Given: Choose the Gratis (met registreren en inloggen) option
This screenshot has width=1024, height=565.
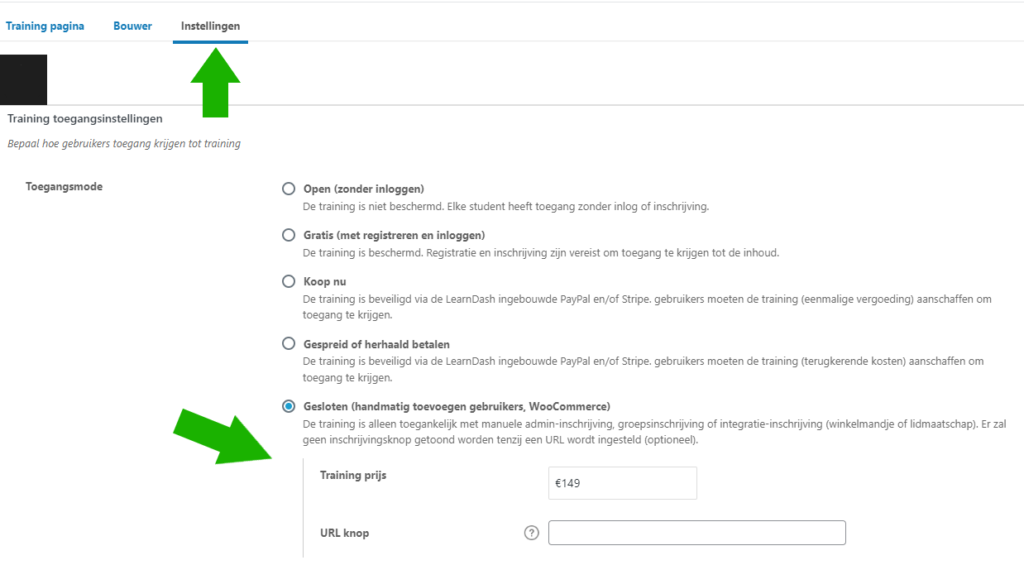Looking at the screenshot, I should 289,235.
